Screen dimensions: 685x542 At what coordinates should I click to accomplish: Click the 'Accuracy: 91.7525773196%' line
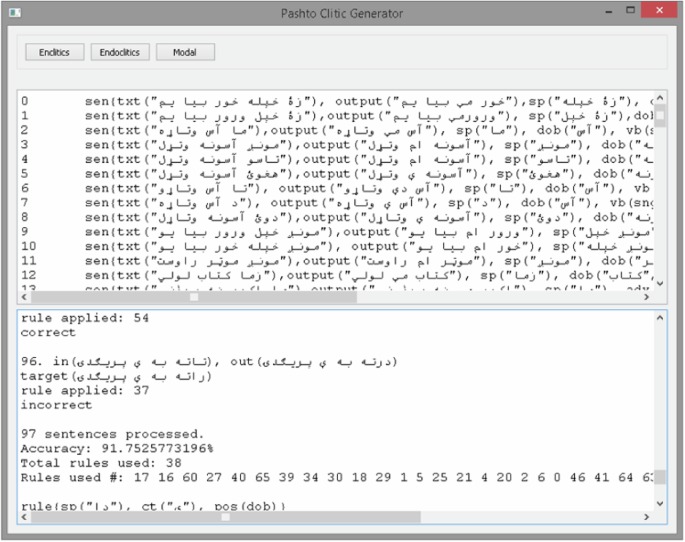117,449
